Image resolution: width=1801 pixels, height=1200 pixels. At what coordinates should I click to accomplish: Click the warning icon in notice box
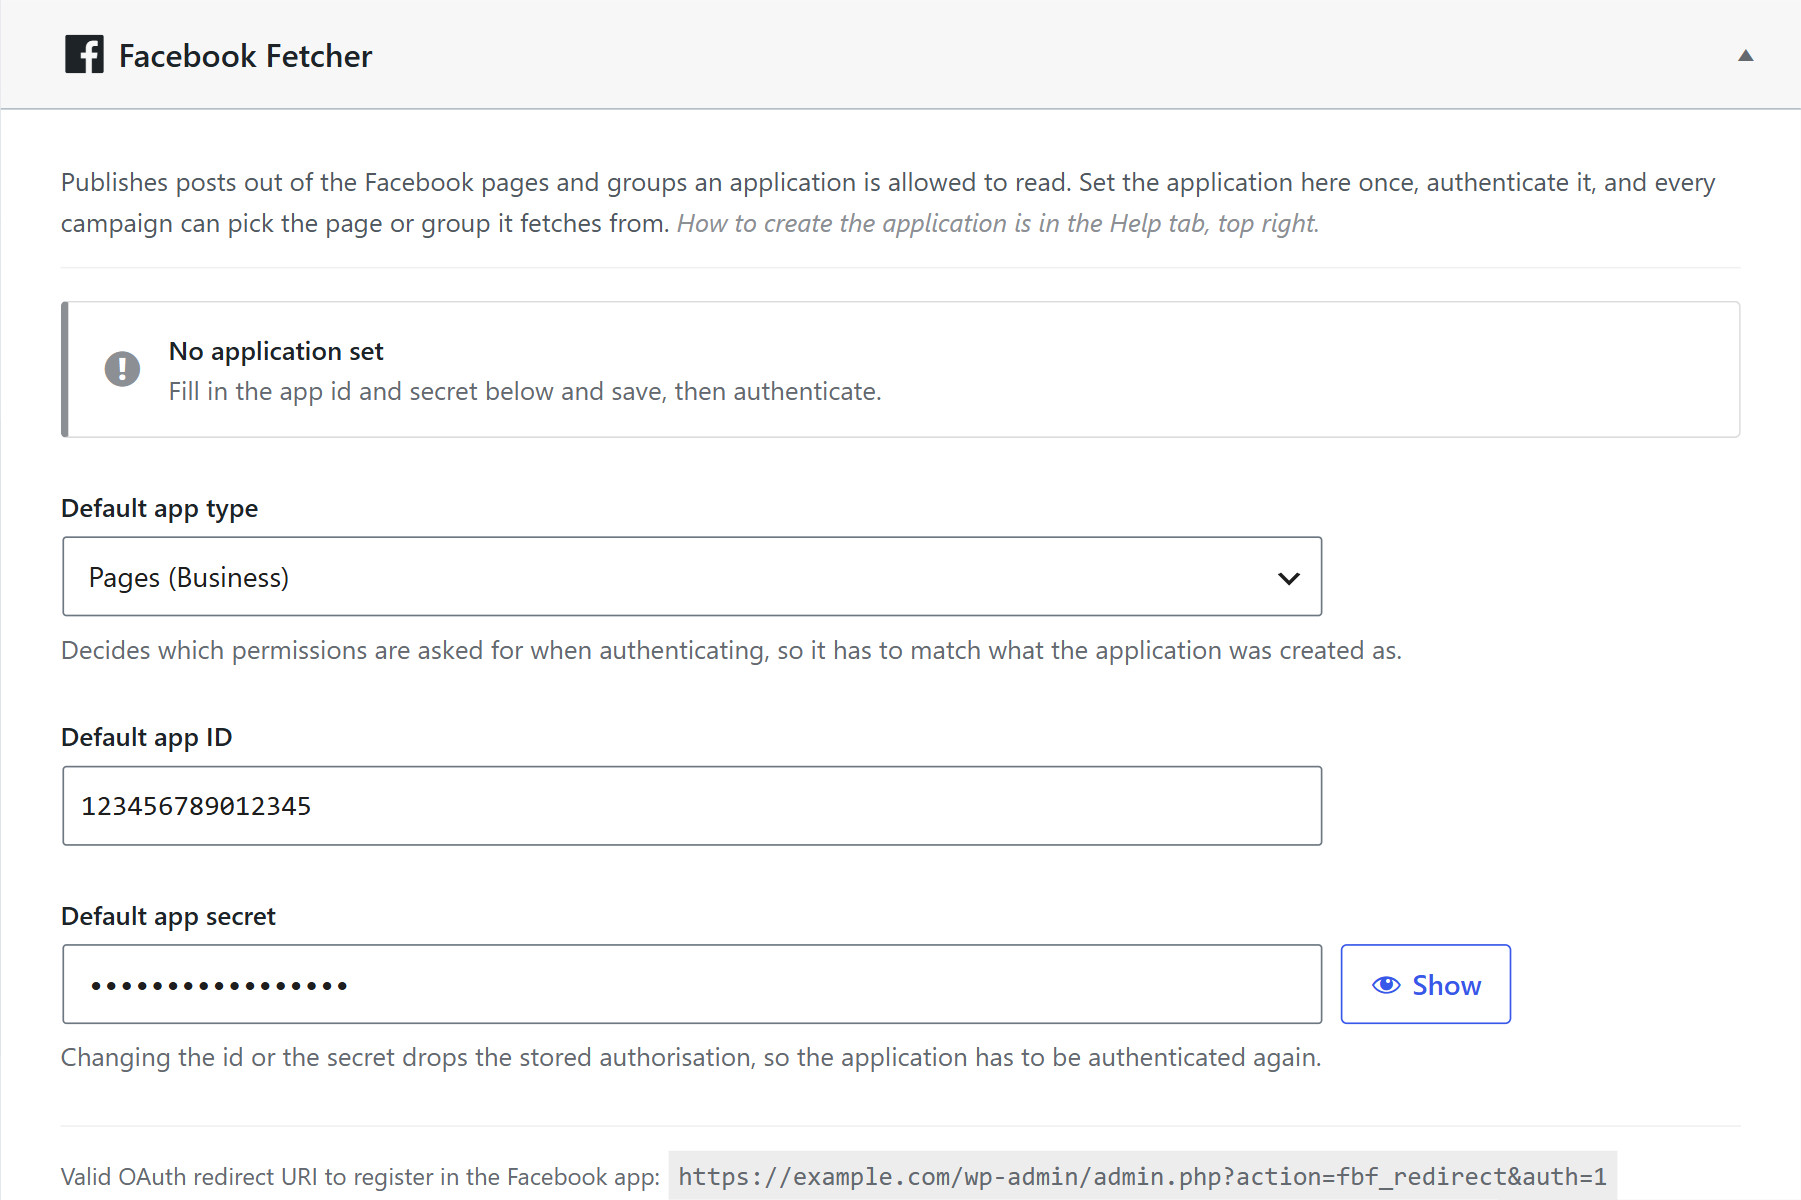(x=122, y=369)
